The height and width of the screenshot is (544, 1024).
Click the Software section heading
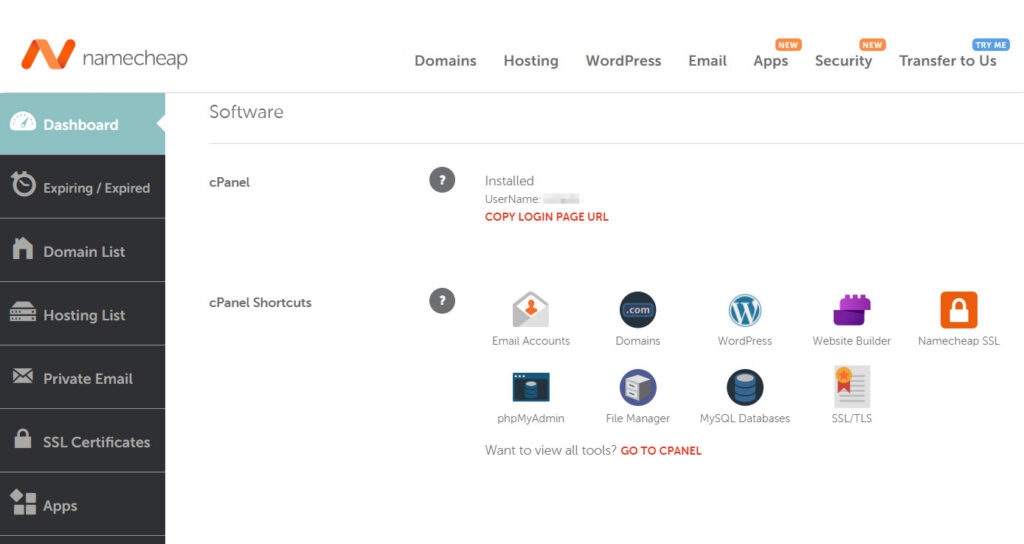point(246,112)
